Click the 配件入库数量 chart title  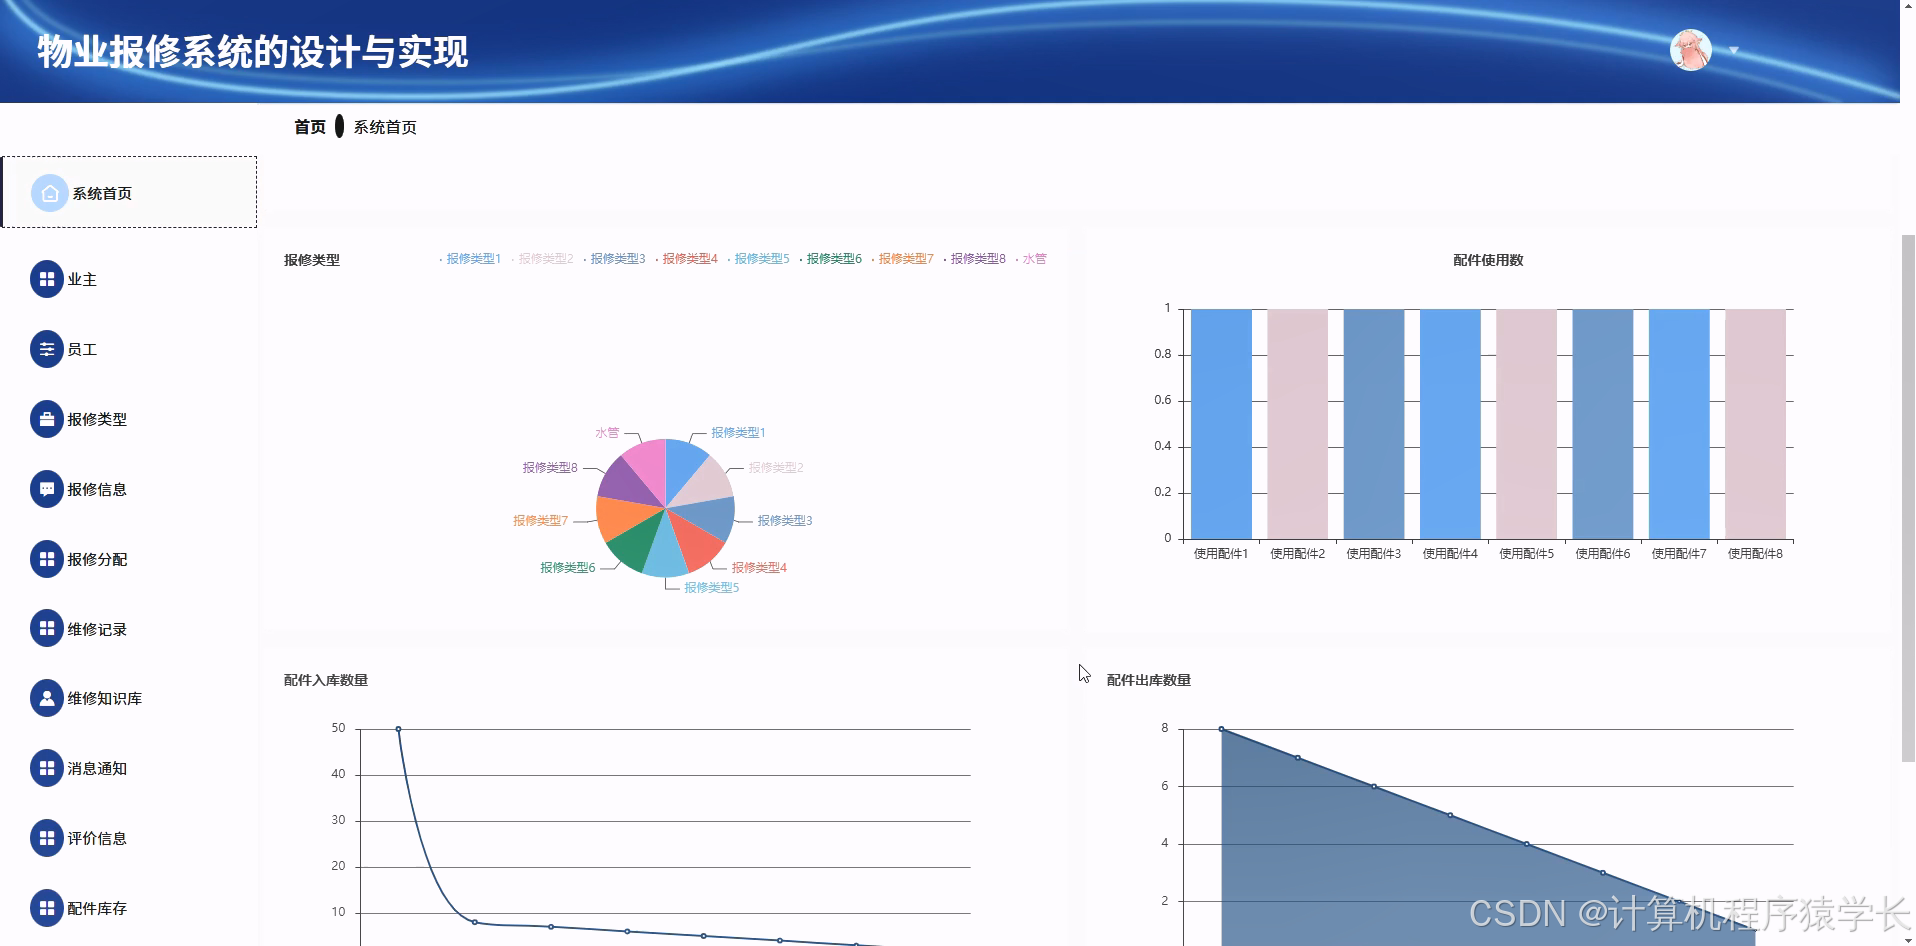[326, 680]
